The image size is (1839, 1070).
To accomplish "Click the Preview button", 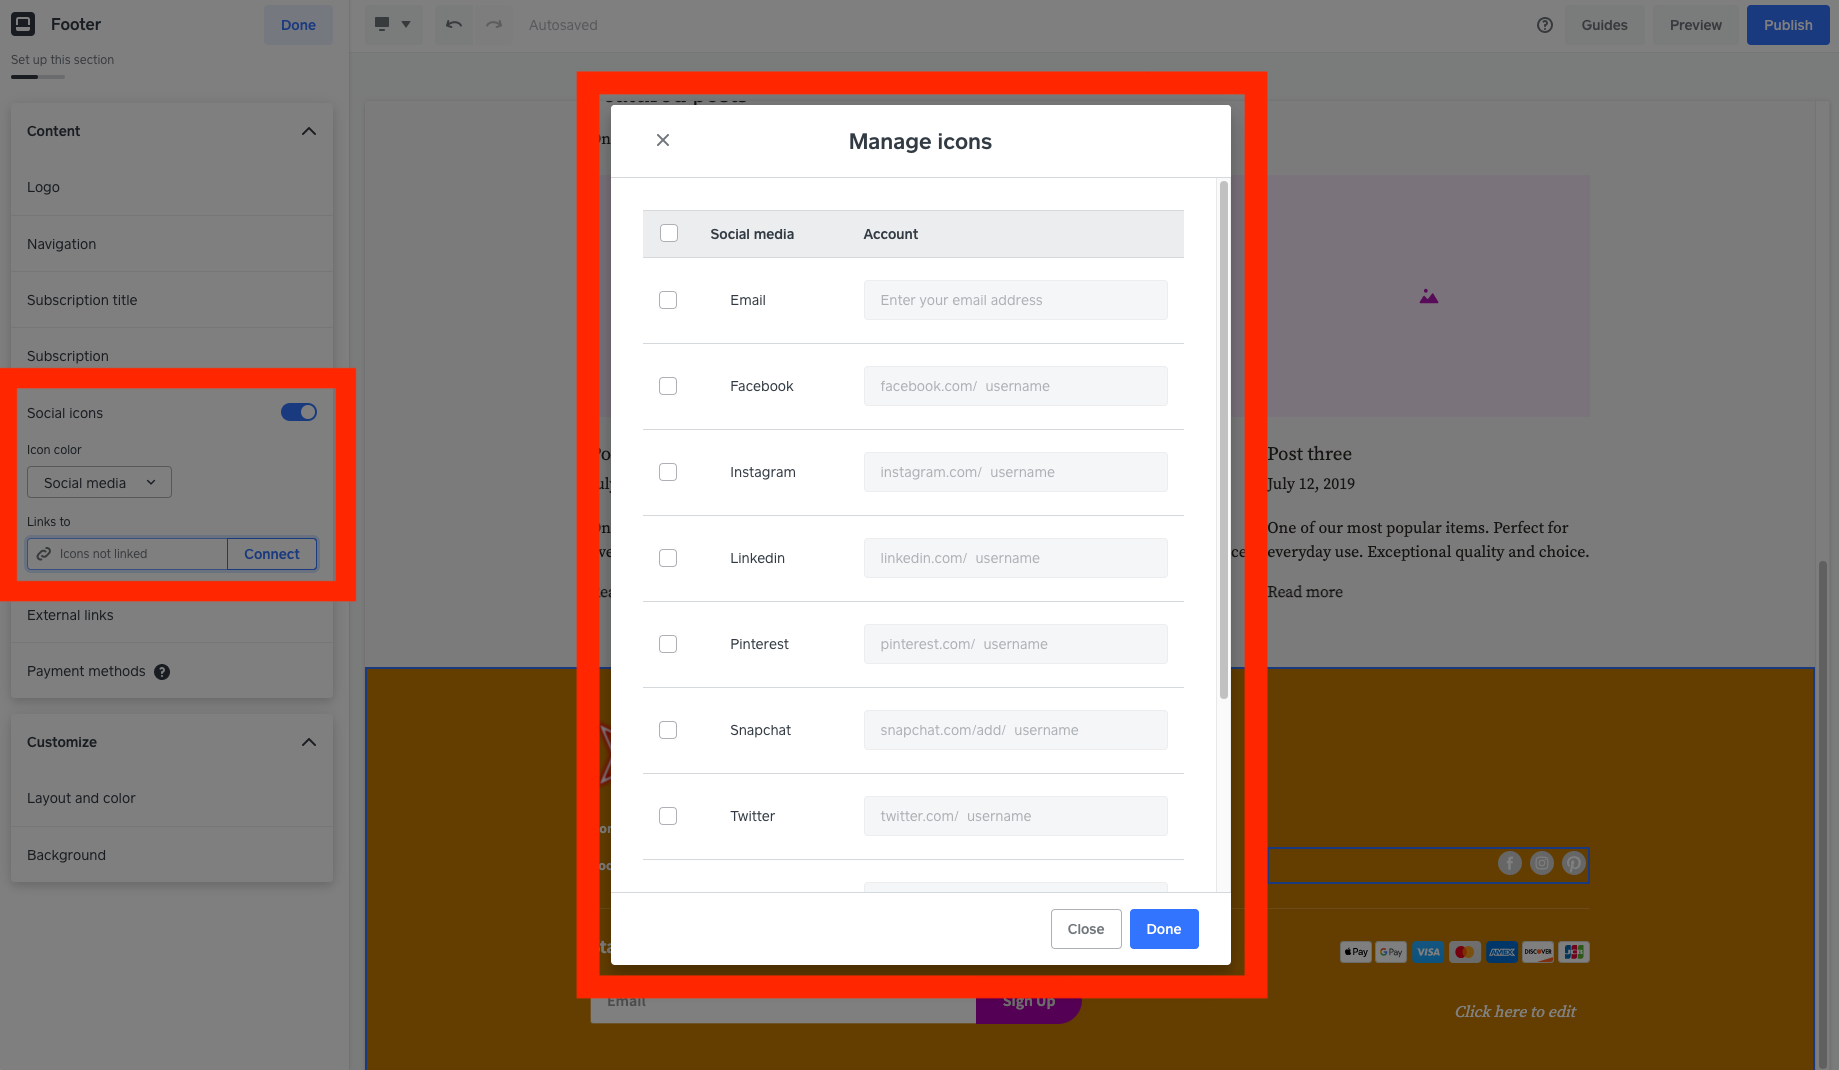I will 1695,25.
